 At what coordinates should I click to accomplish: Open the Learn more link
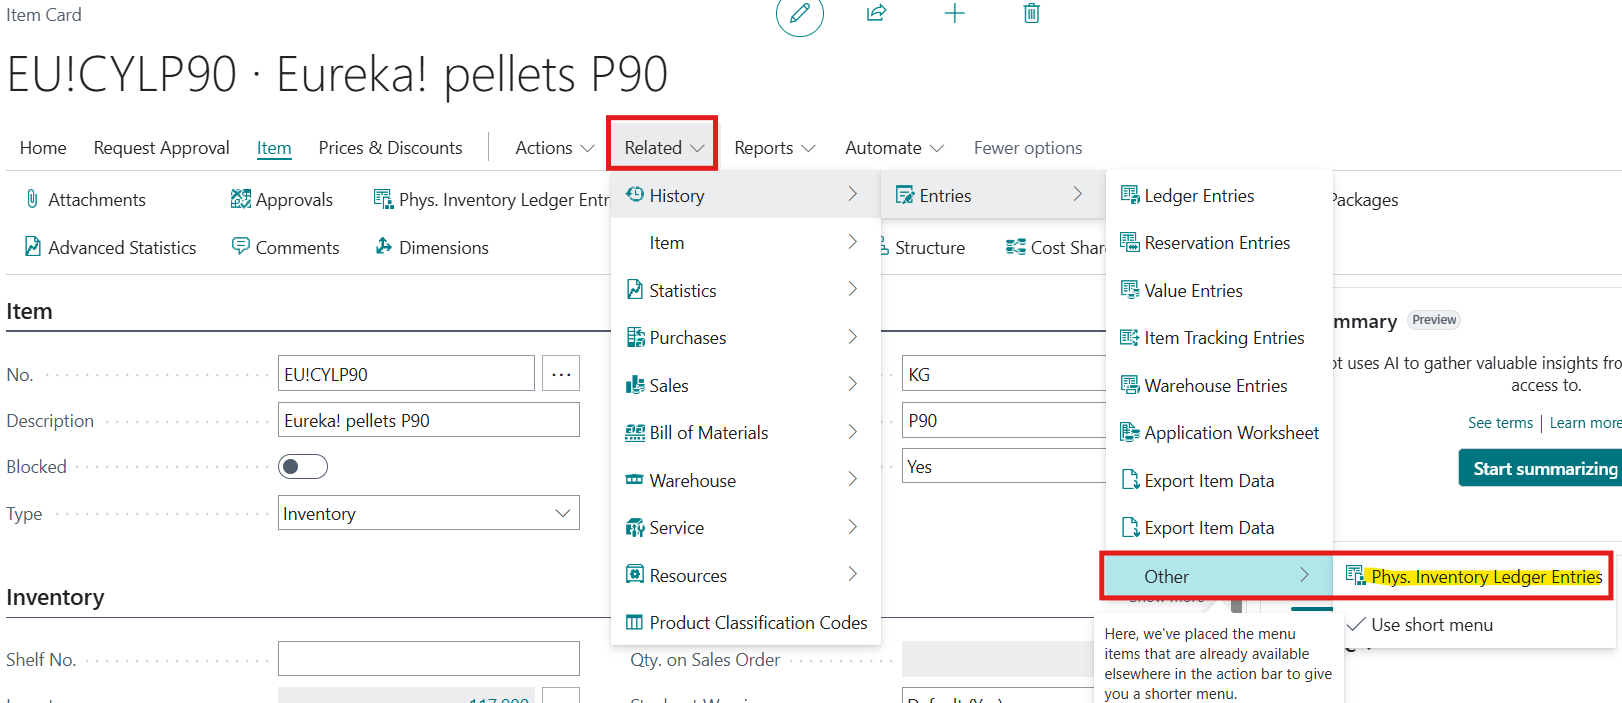1585,422
